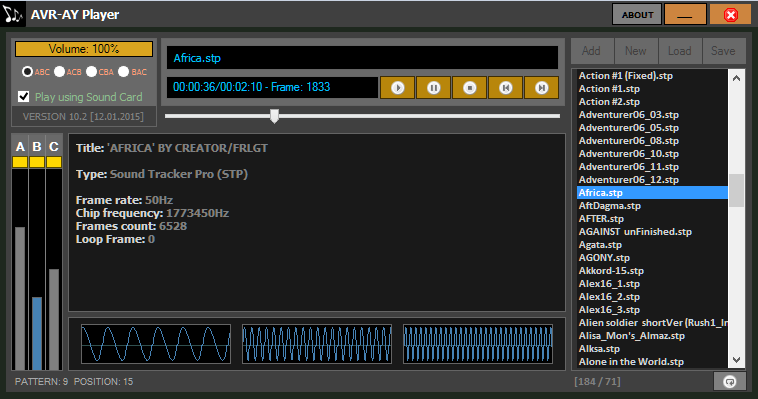Pause the current track

click(x=434, y=88)
